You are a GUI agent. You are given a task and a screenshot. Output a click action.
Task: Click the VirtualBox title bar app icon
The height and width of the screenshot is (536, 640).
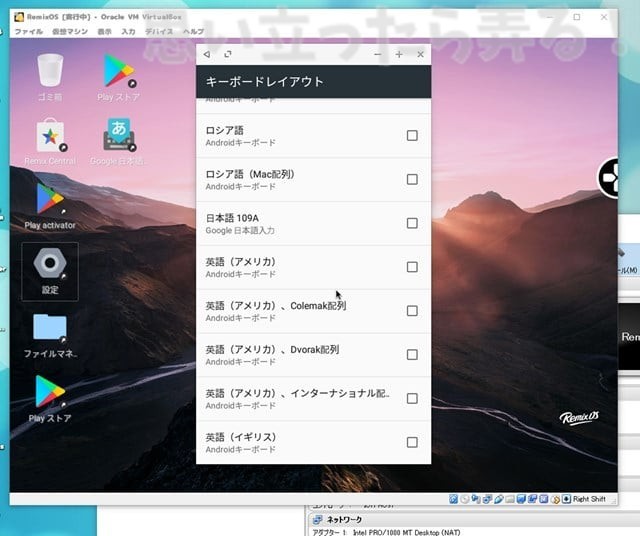[x=19, y=17]
